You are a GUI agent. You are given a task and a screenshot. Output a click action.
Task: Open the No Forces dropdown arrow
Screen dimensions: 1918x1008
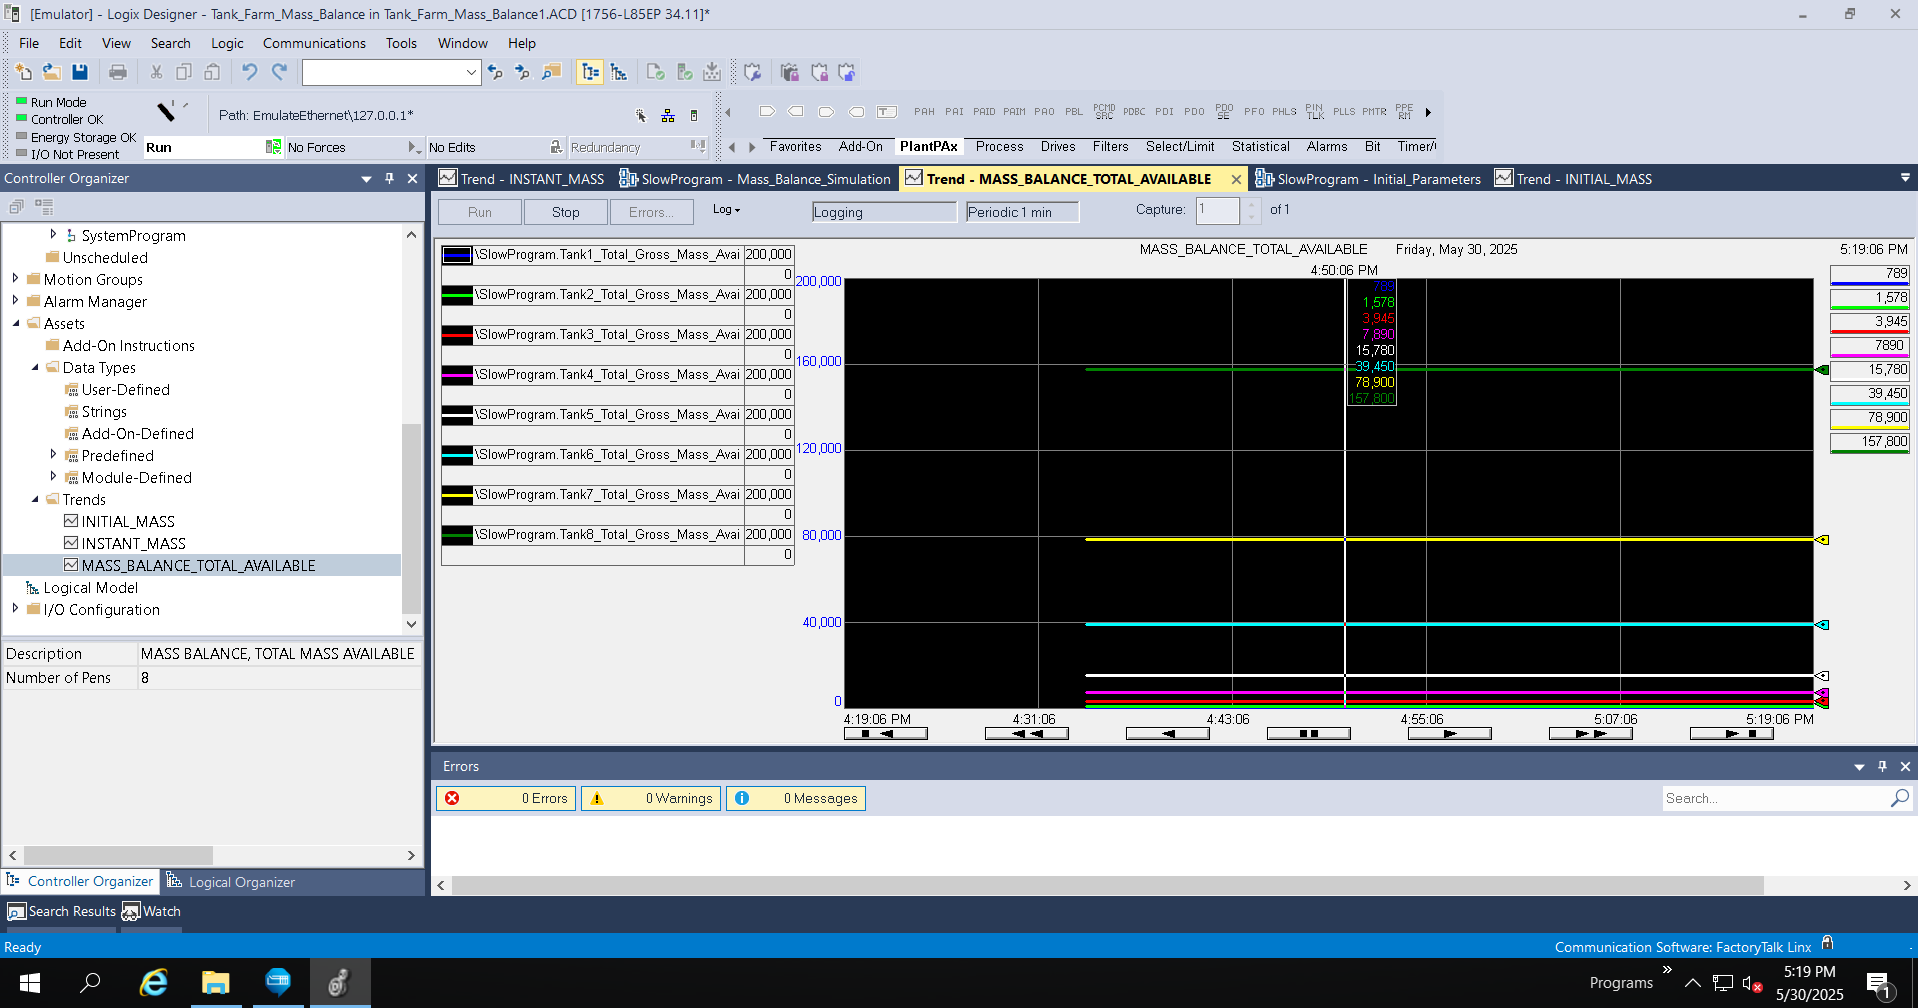[414, 147]
